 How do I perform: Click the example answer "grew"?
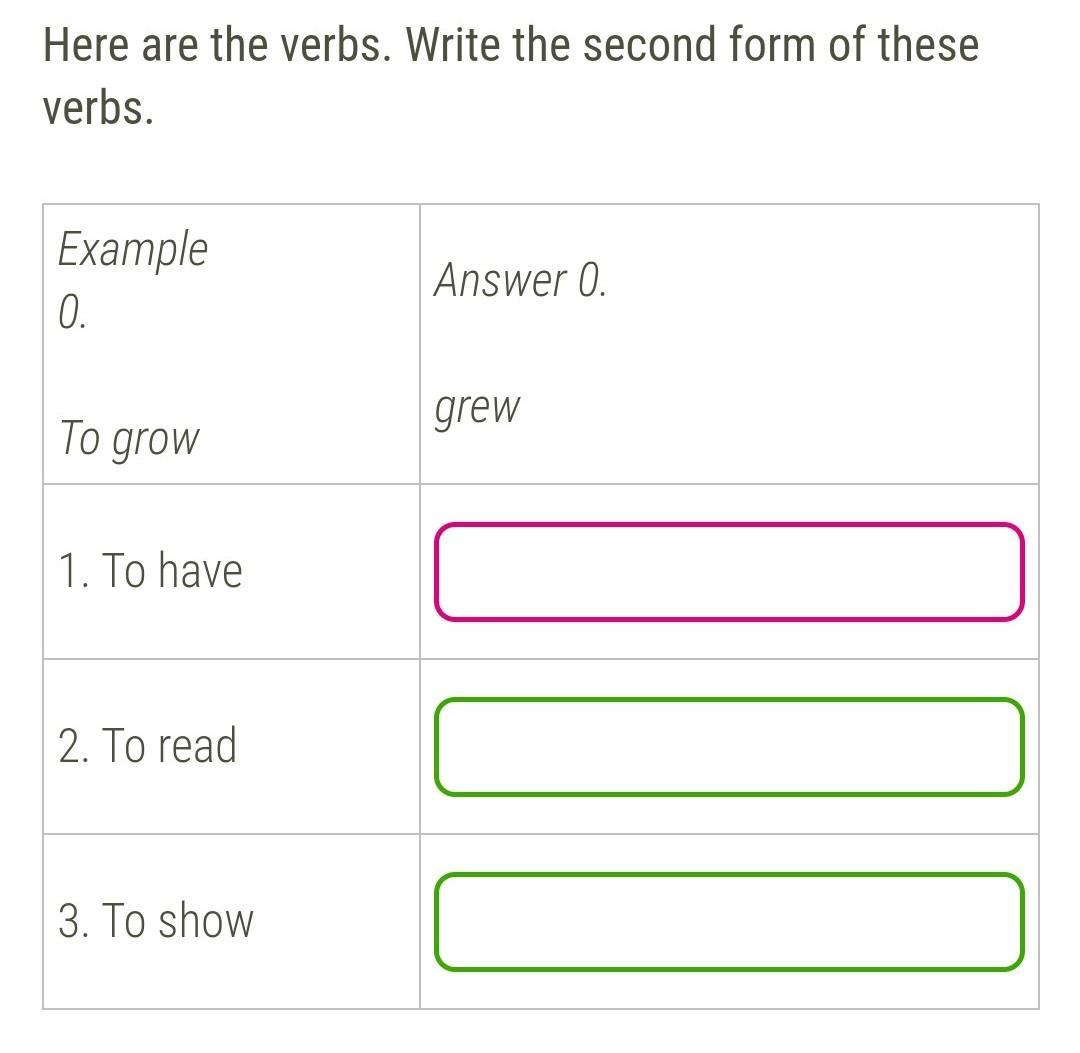click(x=477, y=409)
